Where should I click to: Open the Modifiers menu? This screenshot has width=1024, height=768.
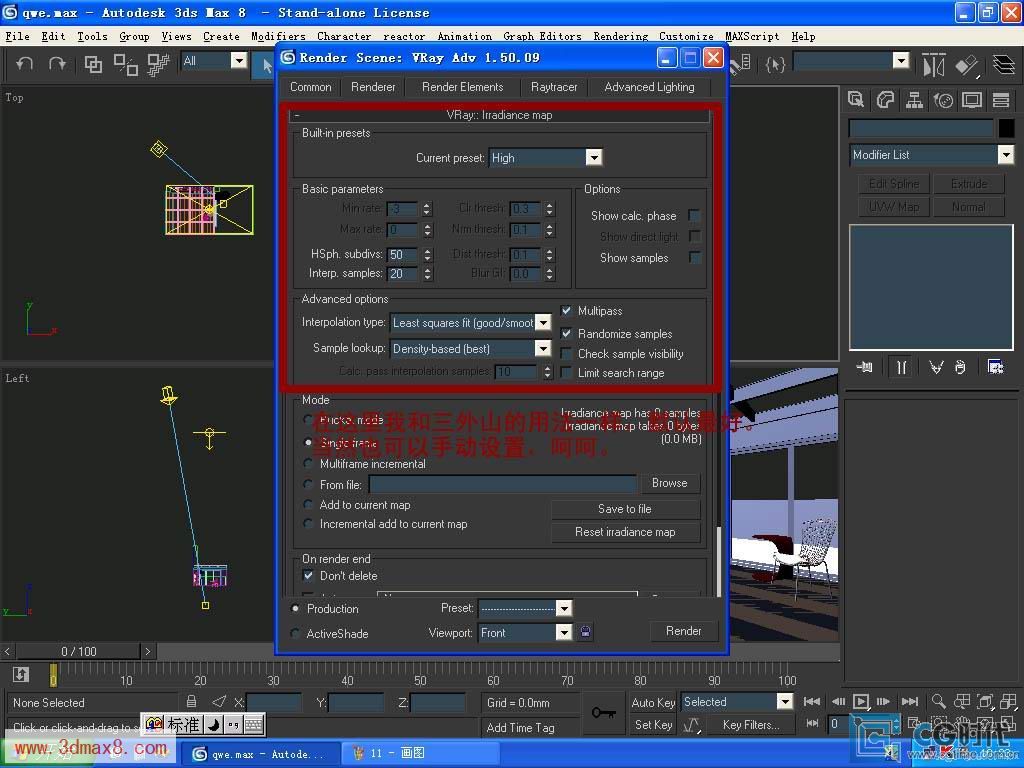278,37
